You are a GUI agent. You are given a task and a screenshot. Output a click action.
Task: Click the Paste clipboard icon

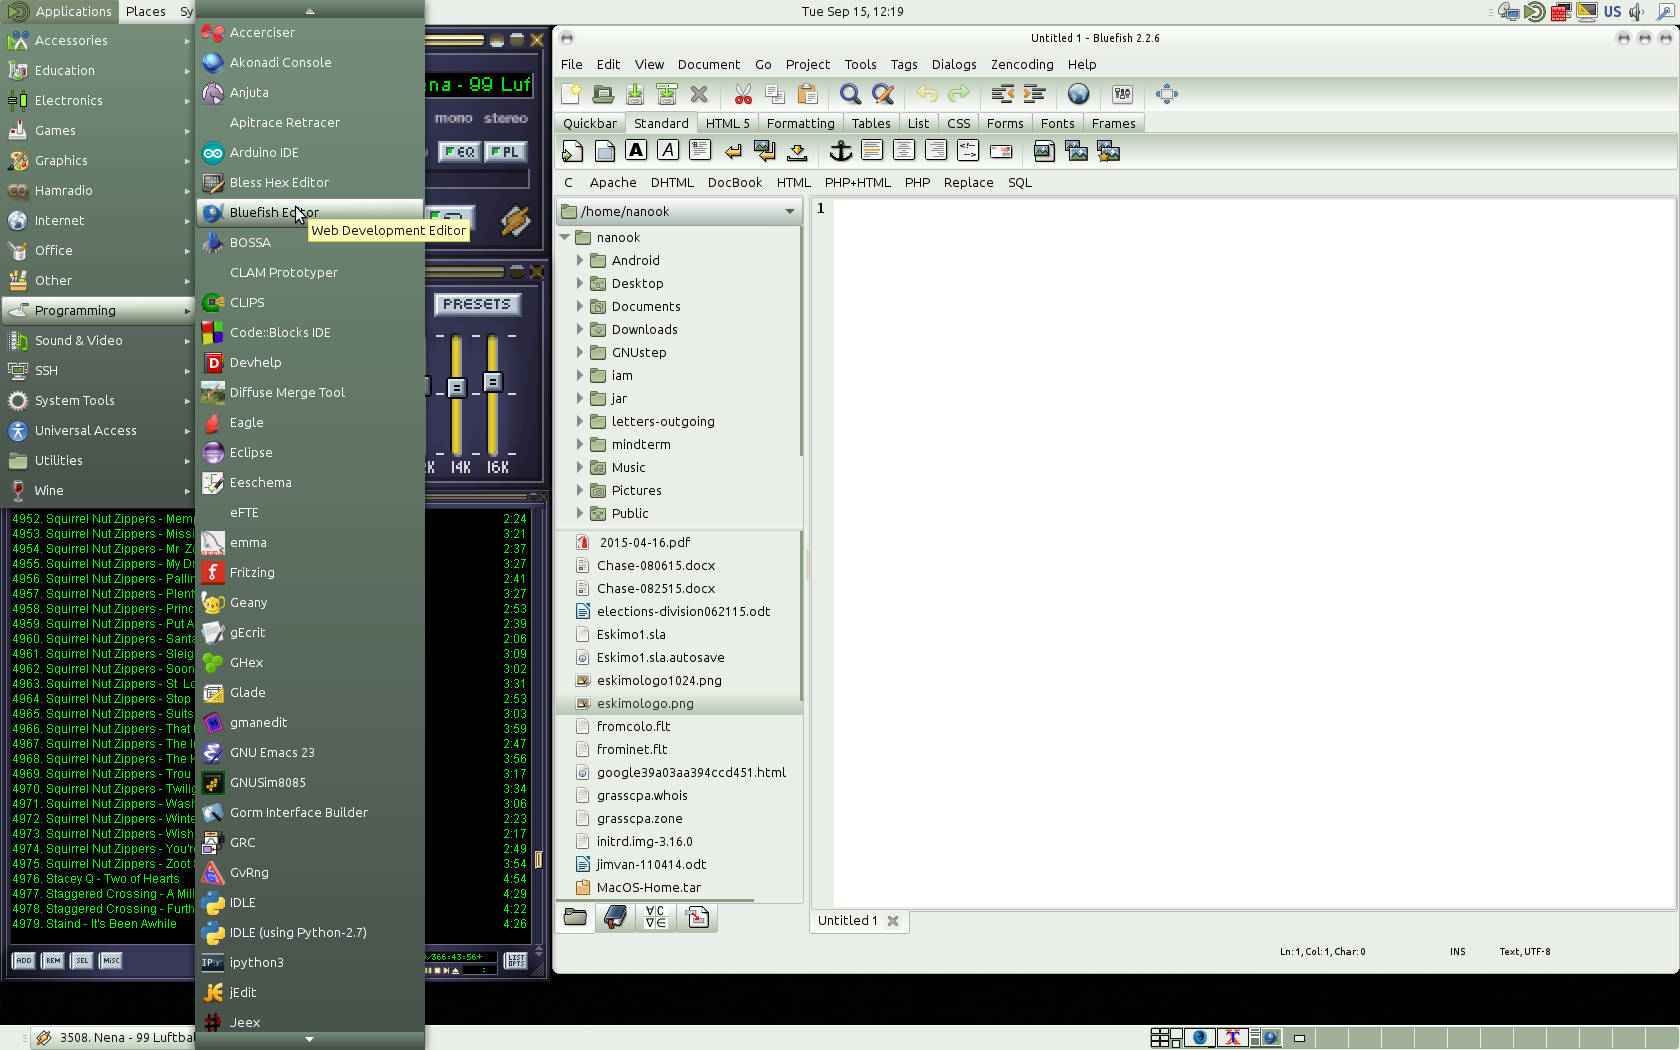coord(807,94)
